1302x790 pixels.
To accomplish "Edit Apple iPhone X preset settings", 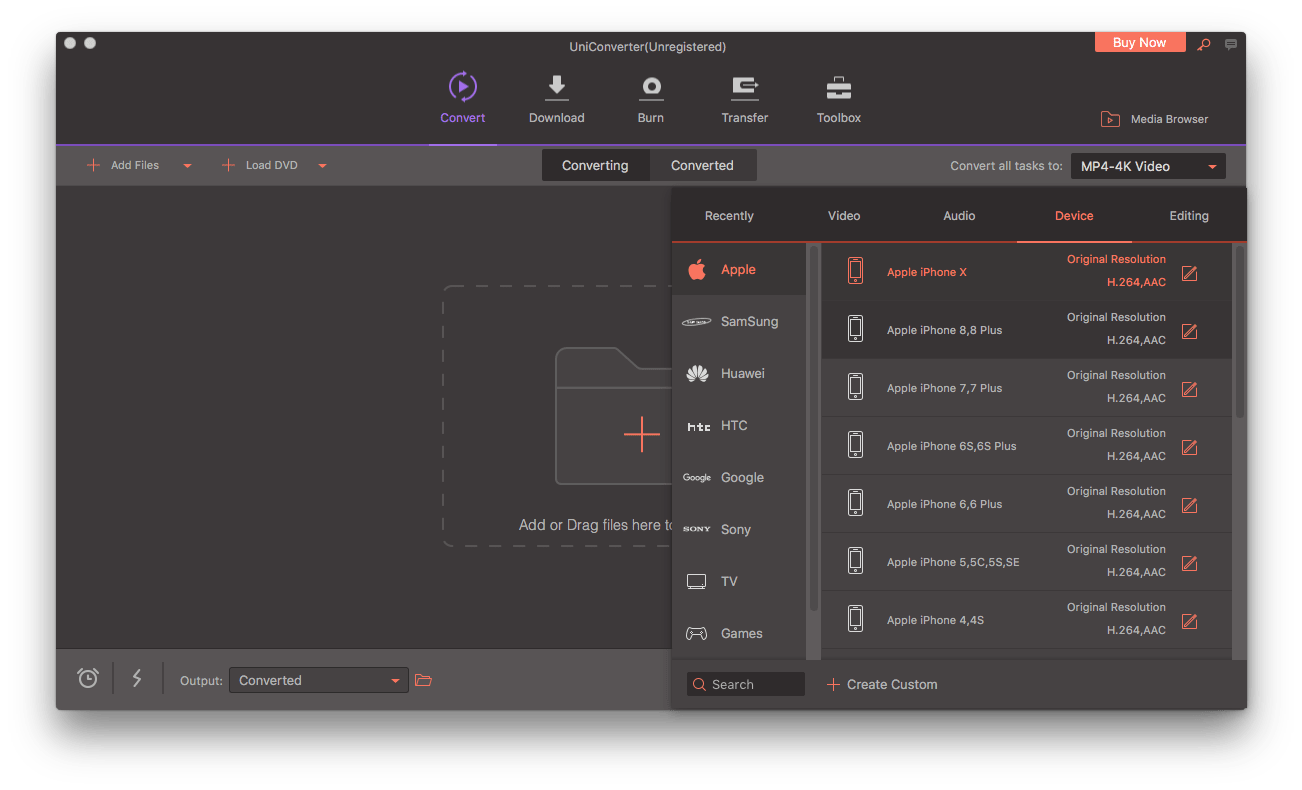I will pyautogui.click(x=1189, y=273).
